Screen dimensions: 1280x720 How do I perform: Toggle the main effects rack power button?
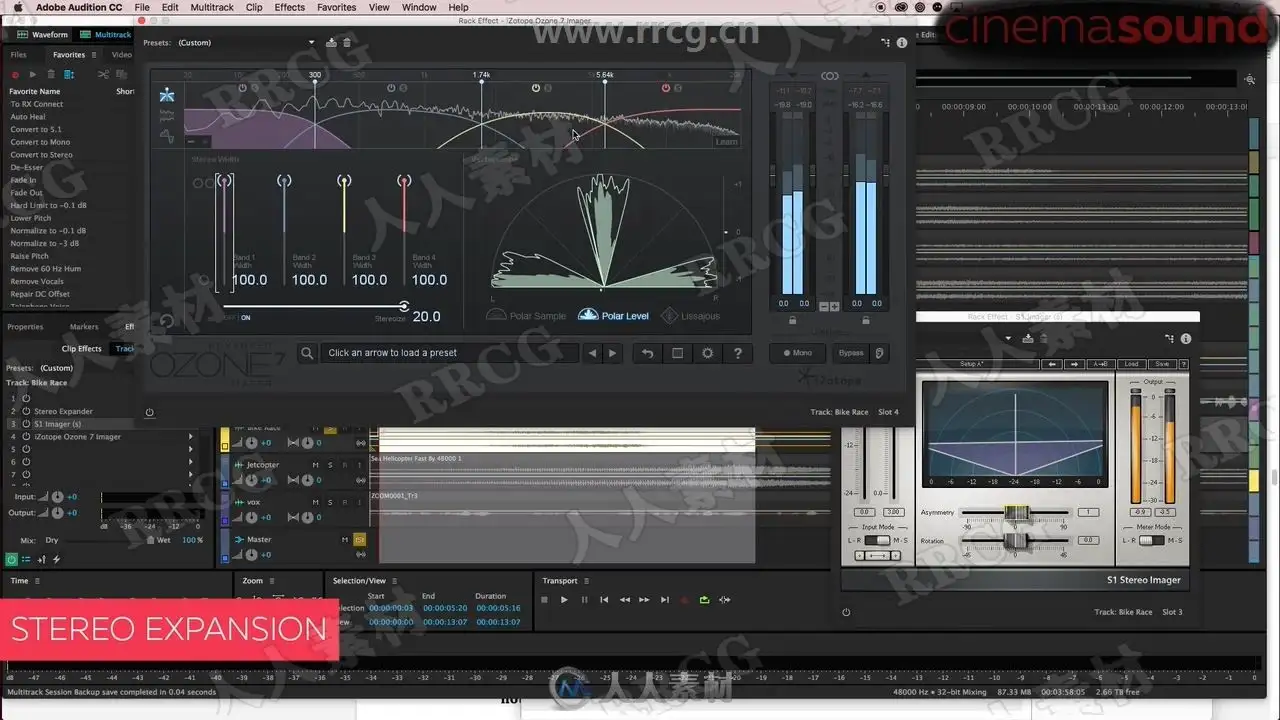pyautogui.click(x=12, y=559)
